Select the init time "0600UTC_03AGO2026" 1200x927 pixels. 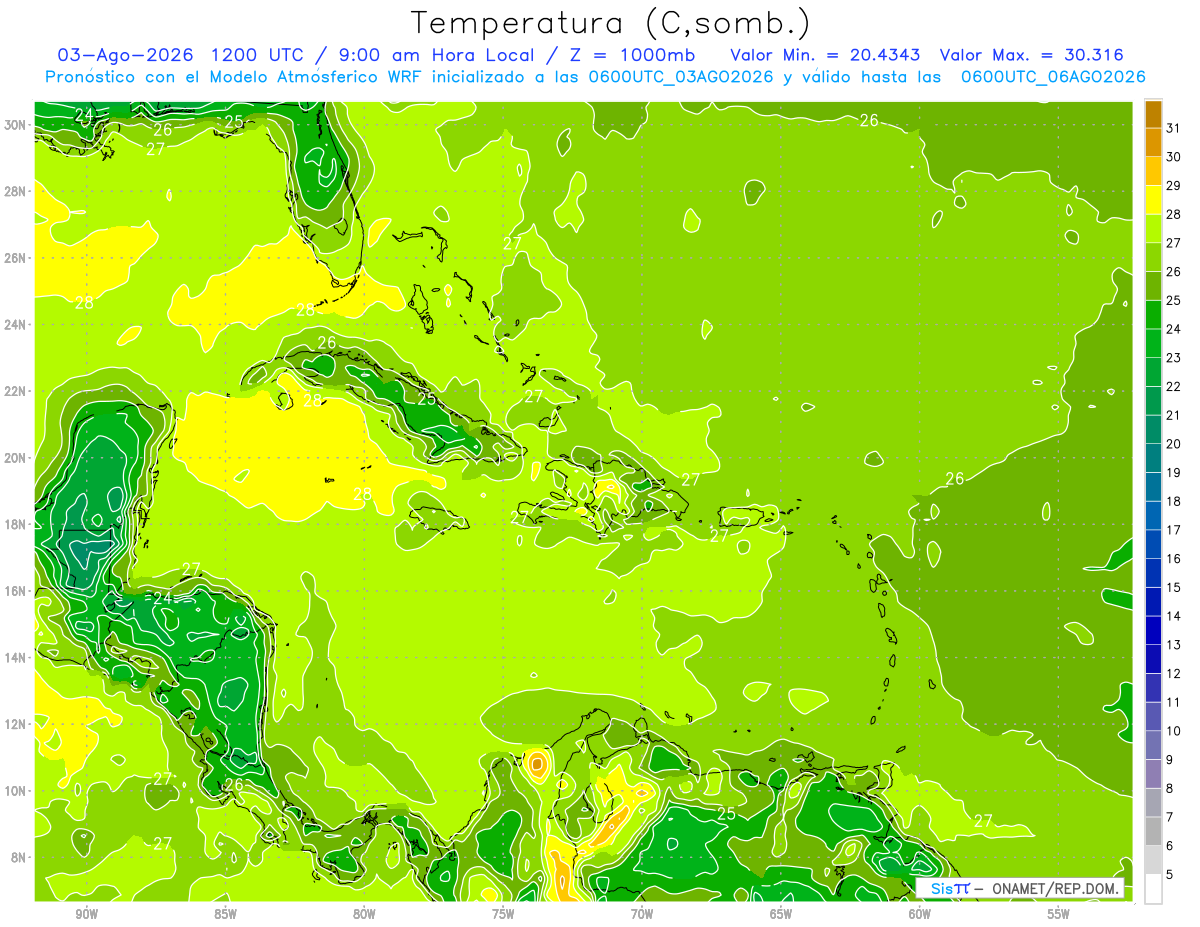679,77
